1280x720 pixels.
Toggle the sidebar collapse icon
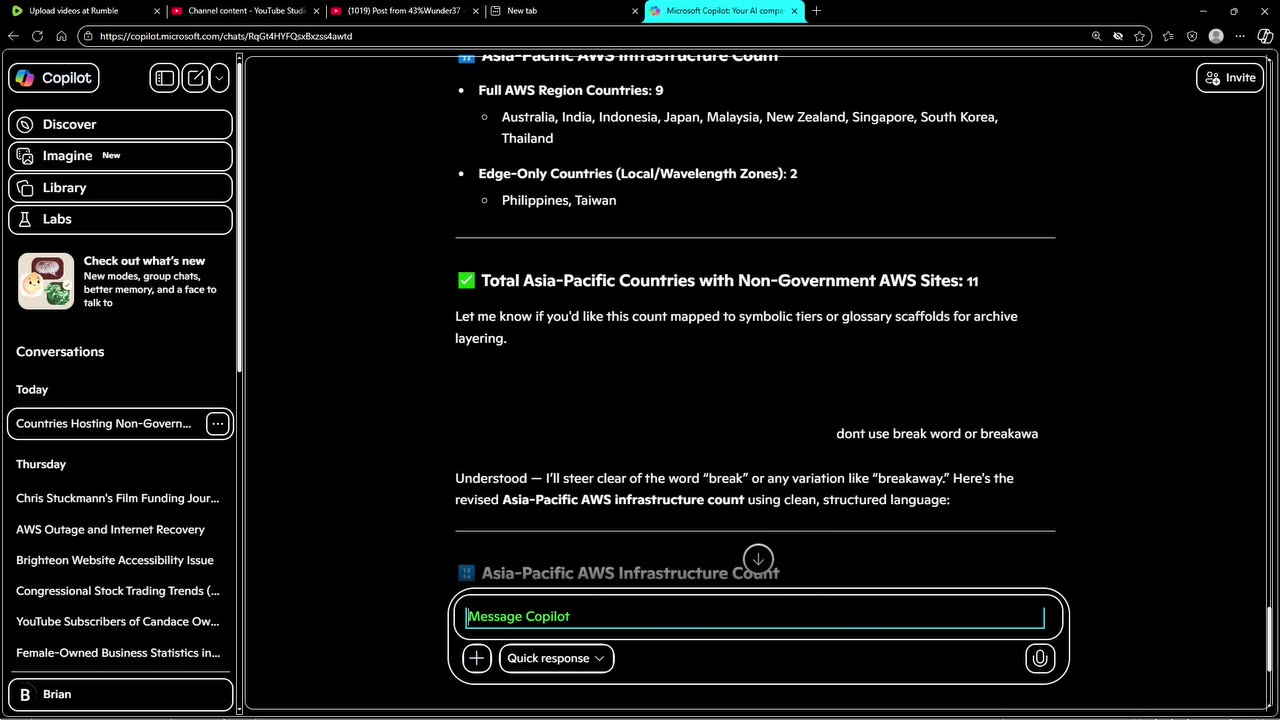164,78
